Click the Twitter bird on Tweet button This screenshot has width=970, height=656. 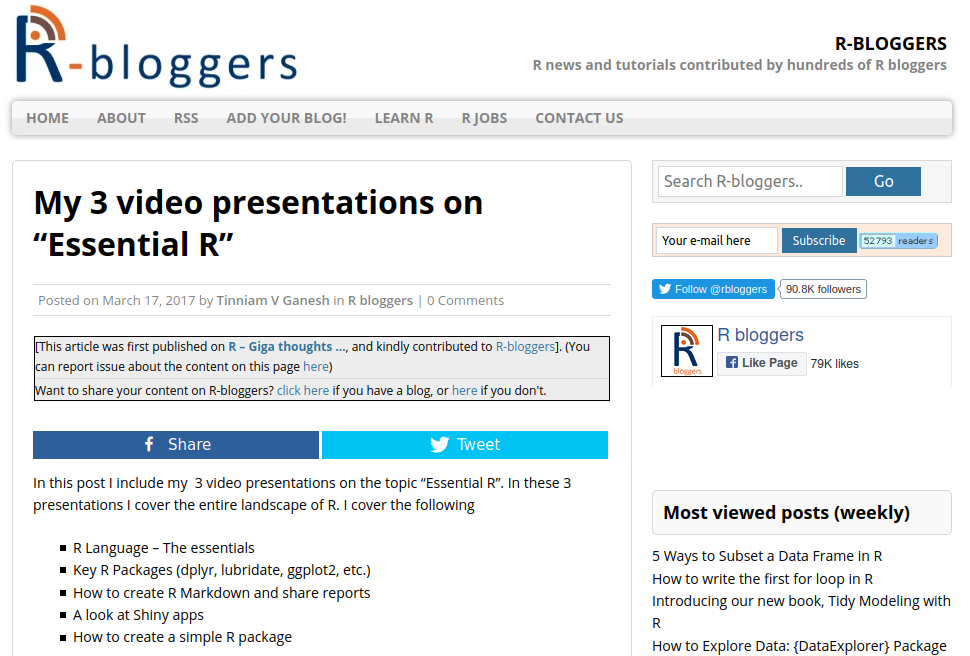click(x=440, y=444)
